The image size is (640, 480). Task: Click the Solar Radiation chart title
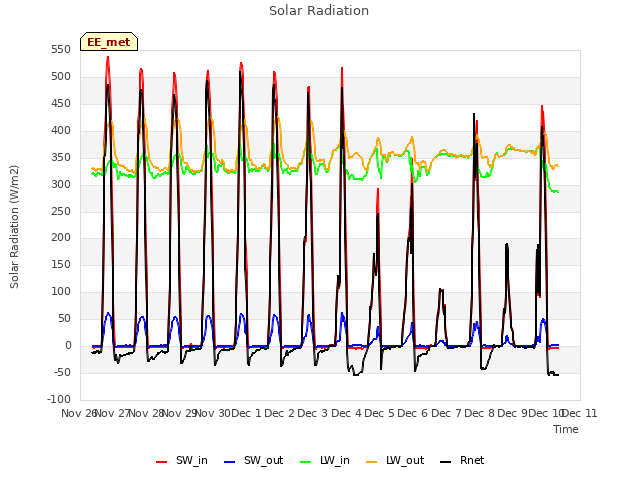pos(319,11)
